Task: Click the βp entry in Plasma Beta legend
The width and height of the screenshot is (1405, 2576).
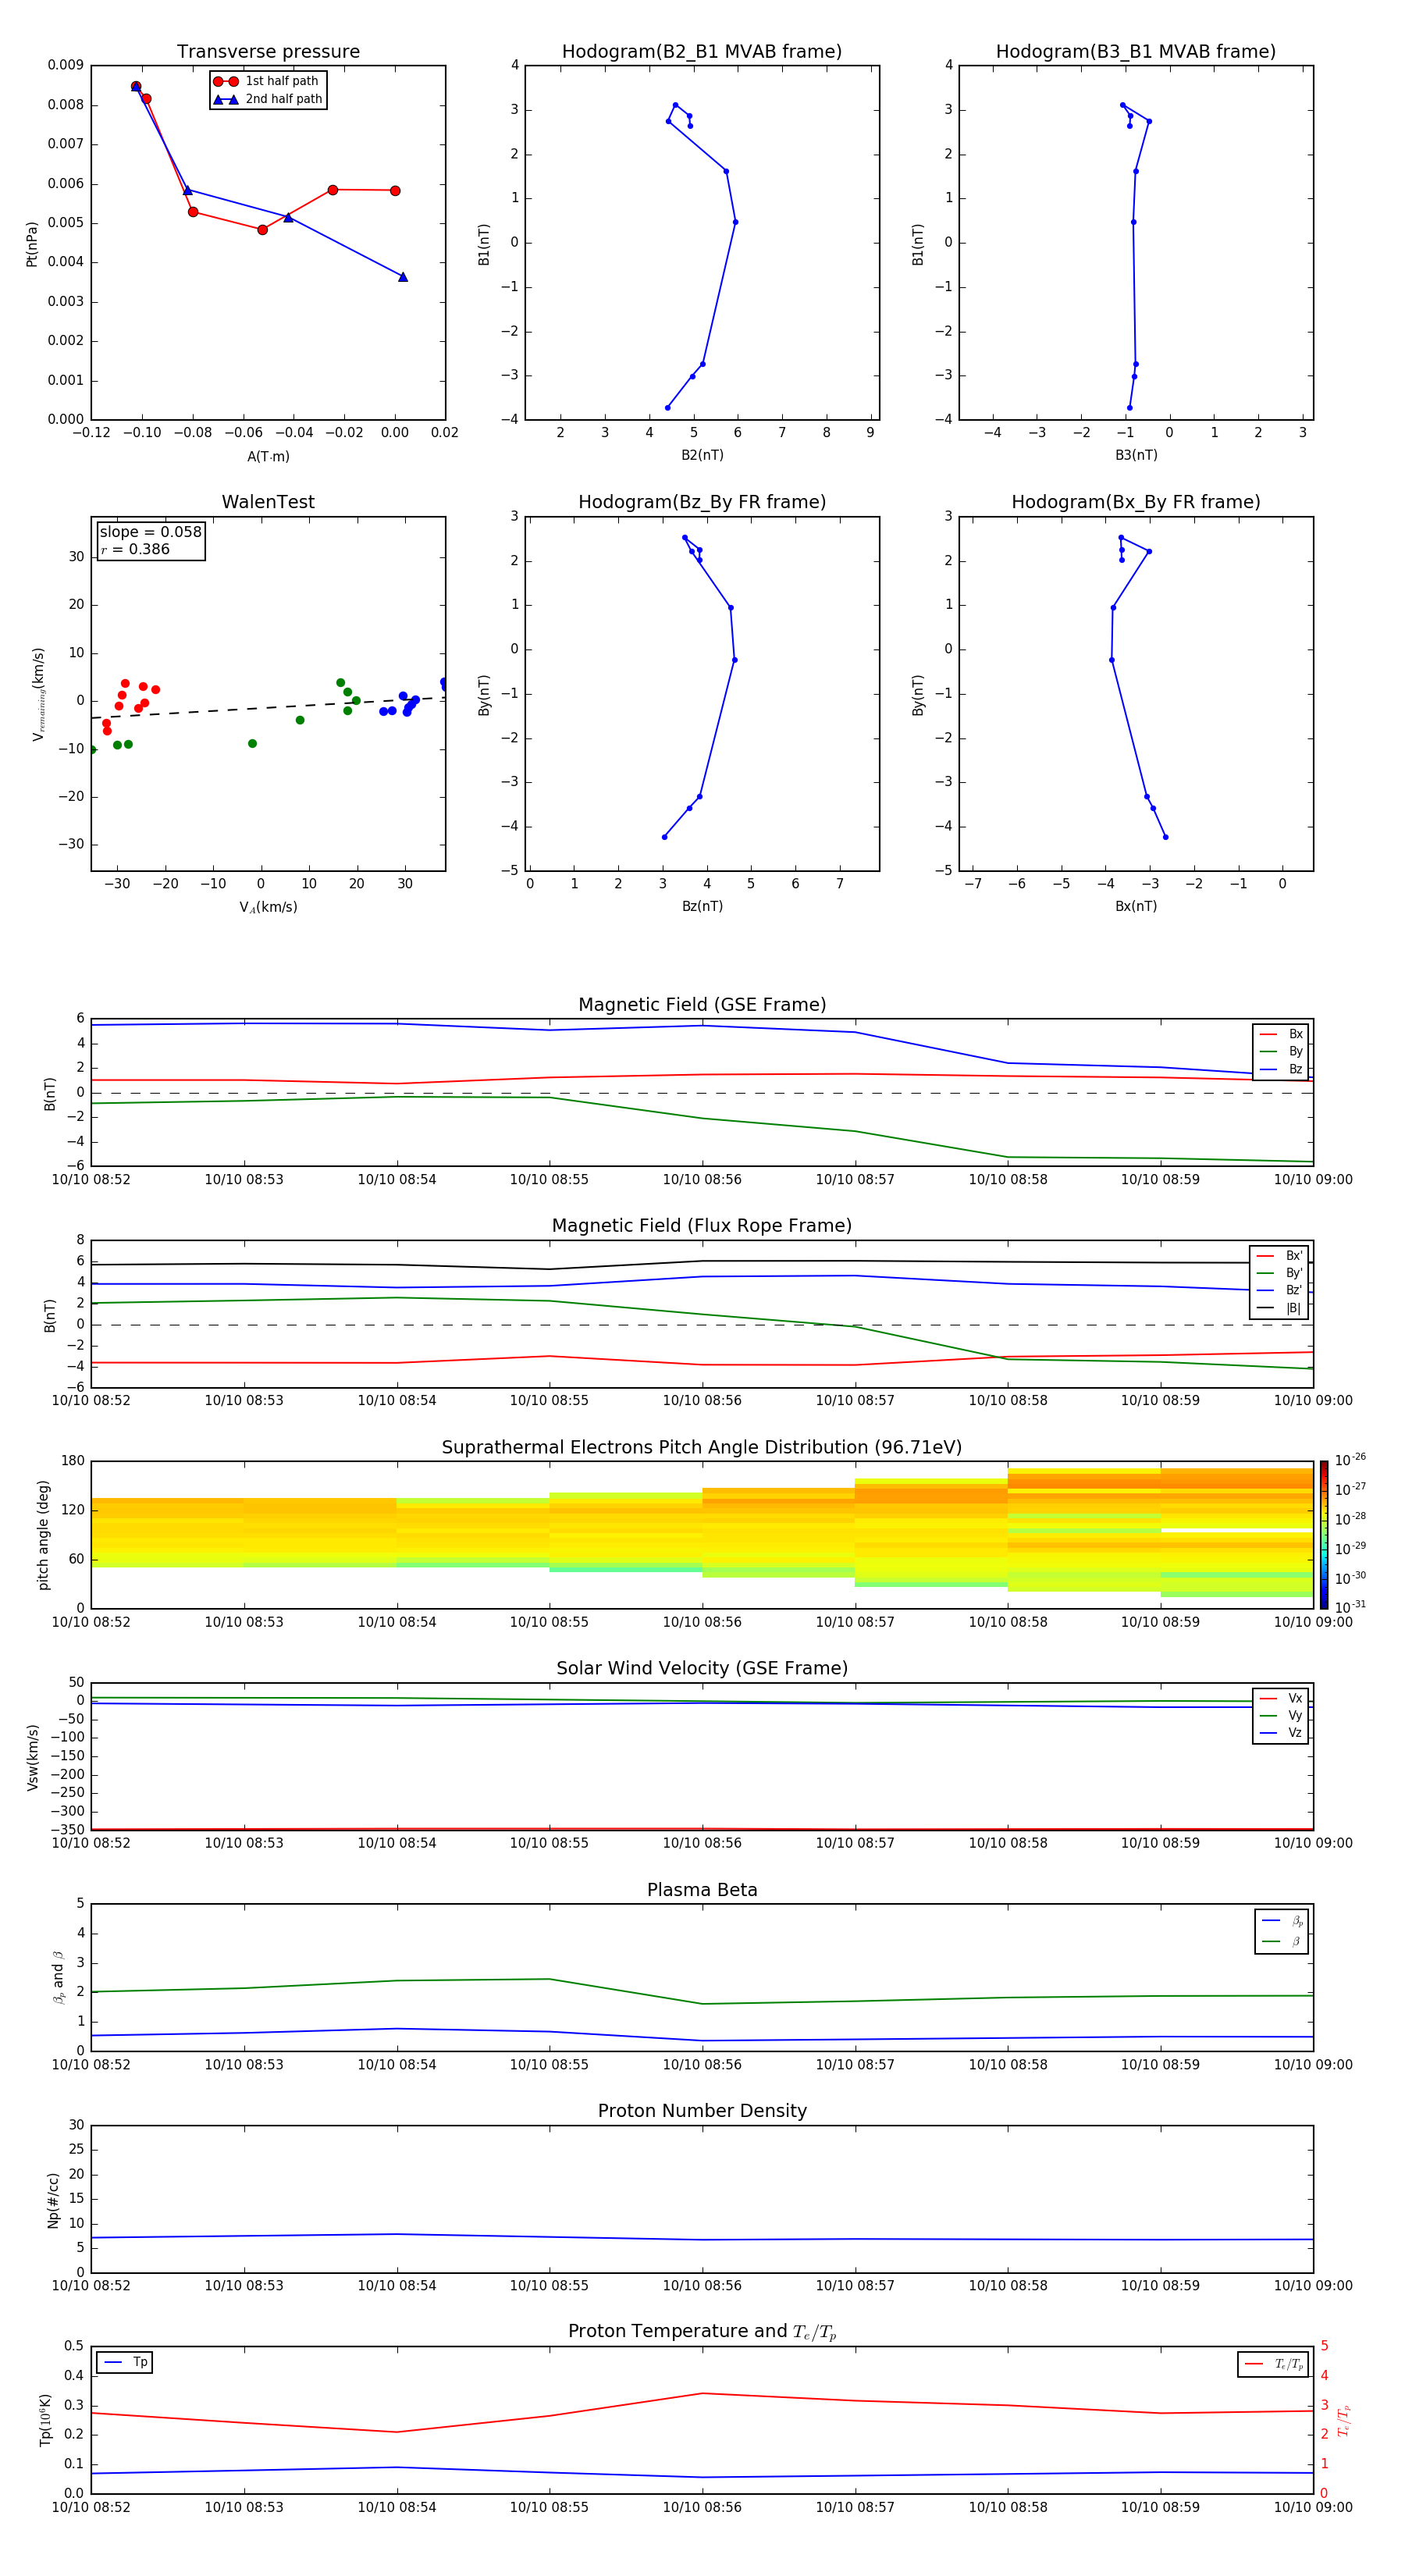Action: (x=1282, y=1921)
